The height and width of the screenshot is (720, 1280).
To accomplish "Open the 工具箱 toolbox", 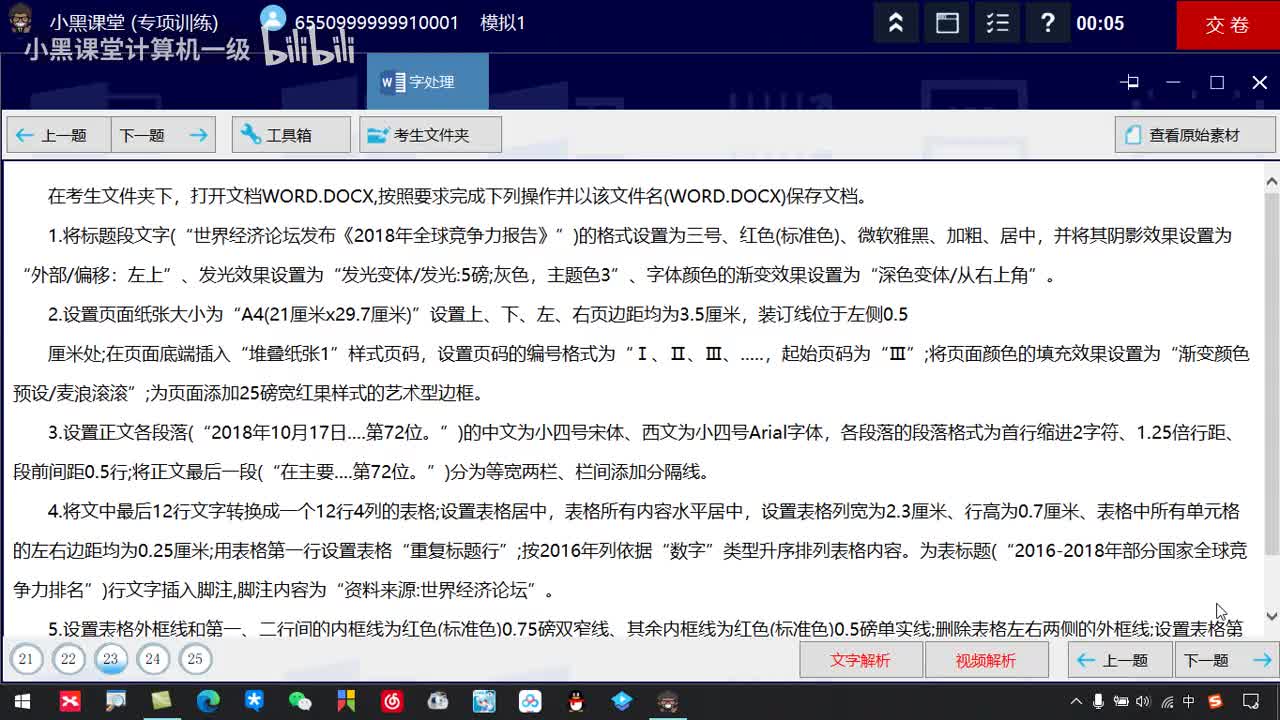I will [291, 135].
